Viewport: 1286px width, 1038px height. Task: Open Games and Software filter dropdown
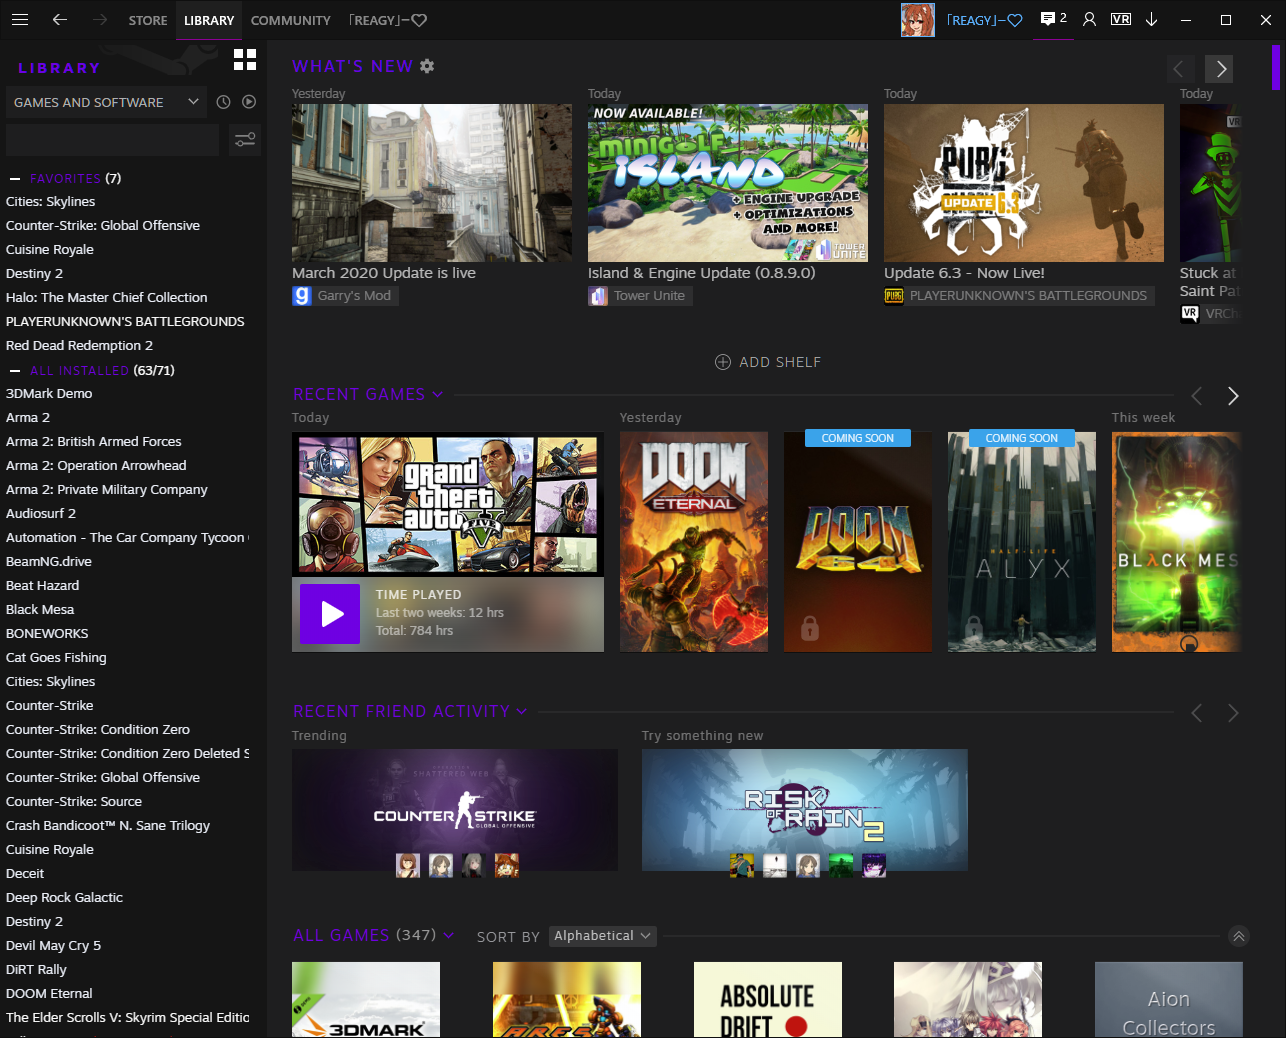pos(105,102)
